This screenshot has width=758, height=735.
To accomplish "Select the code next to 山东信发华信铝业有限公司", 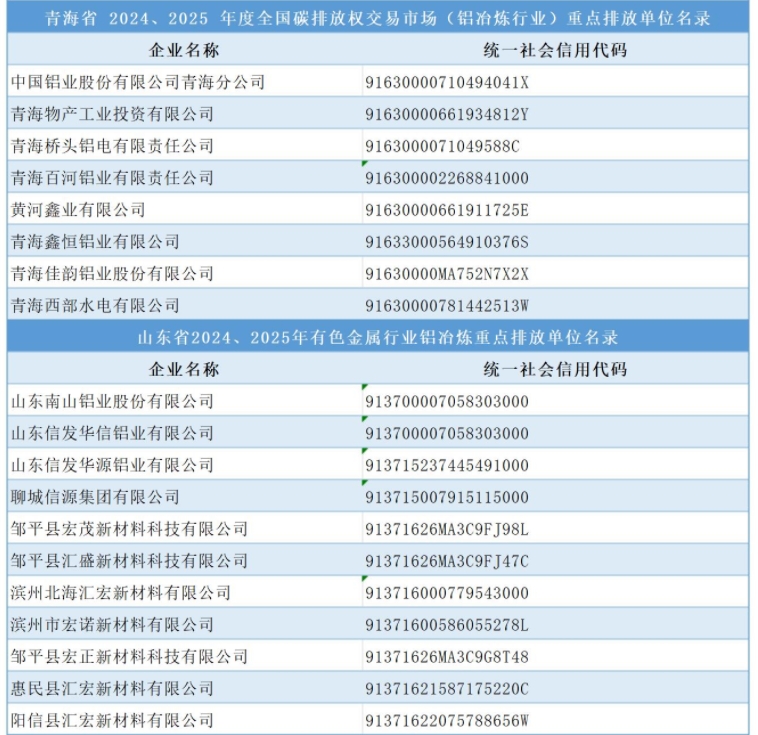I will point(555,433).
